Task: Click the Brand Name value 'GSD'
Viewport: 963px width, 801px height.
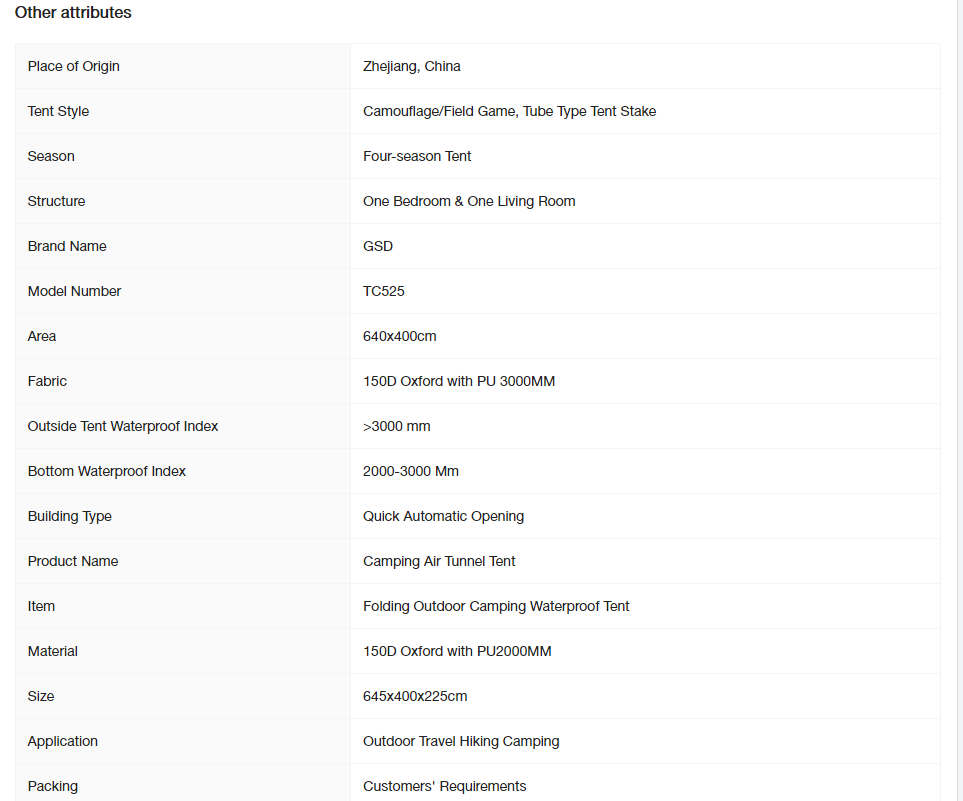Action: coord(378,246)
